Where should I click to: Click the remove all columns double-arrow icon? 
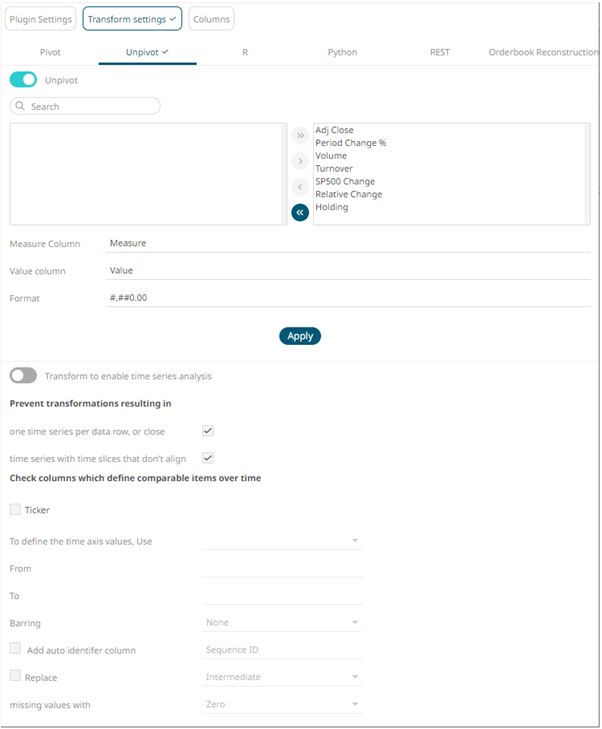pyautogui.click(x=300, y=212)
